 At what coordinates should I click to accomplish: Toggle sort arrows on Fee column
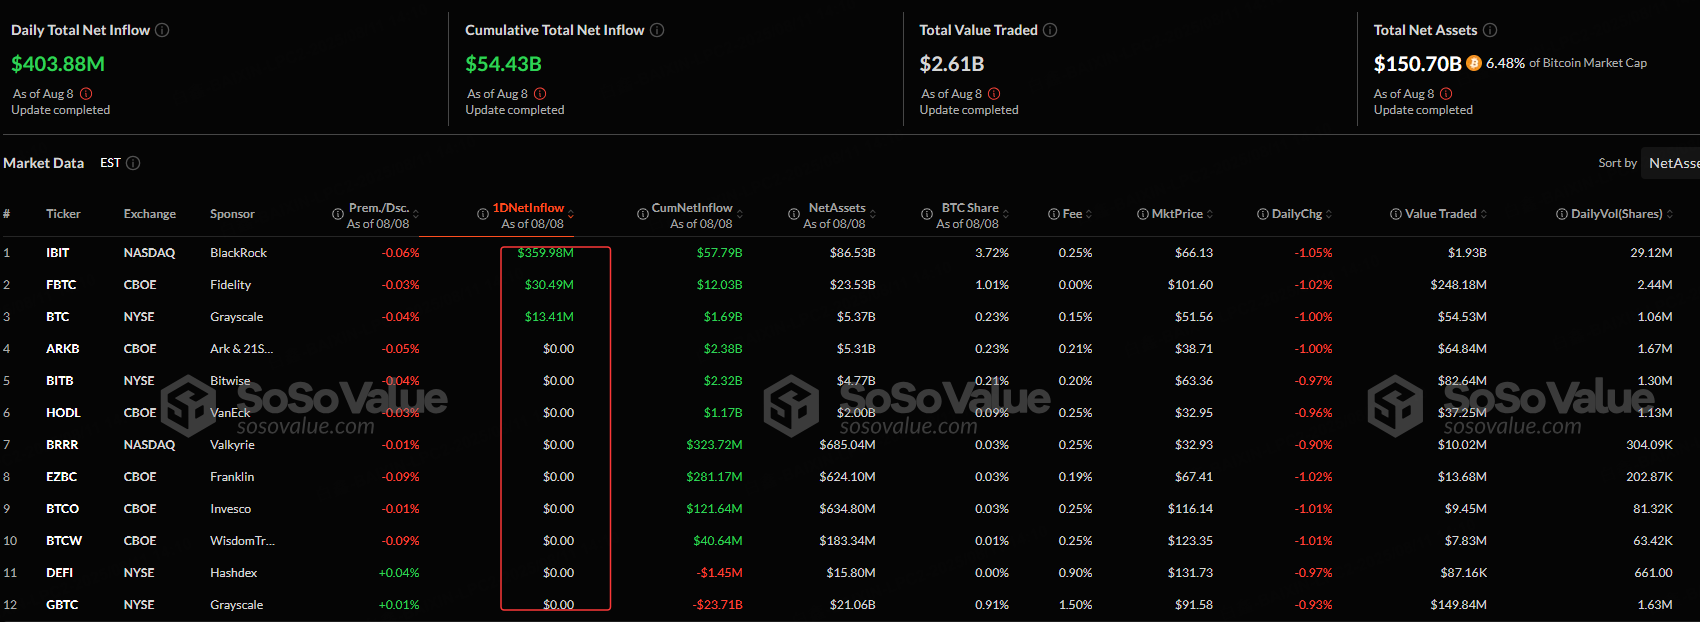pos(1089,214)
